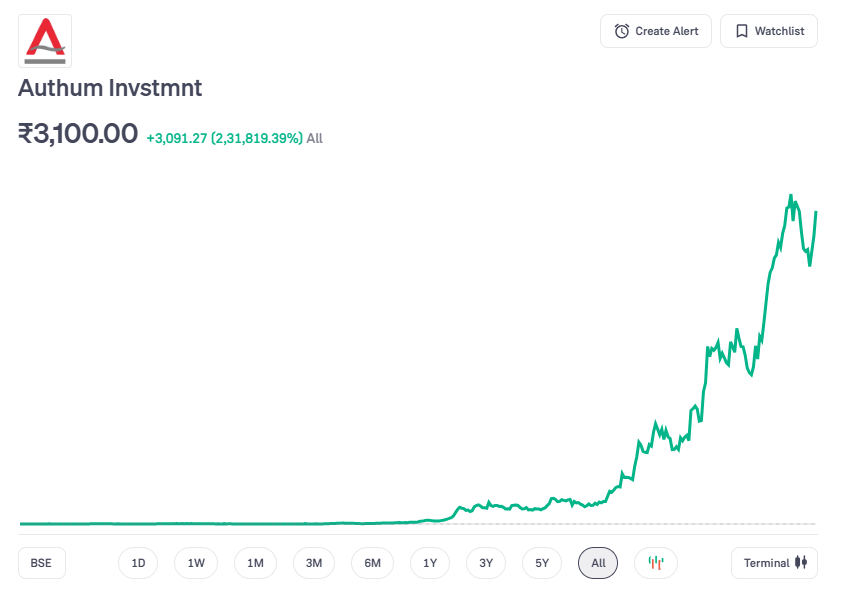Click the Terminal candlestick icon

coord(800,563)
